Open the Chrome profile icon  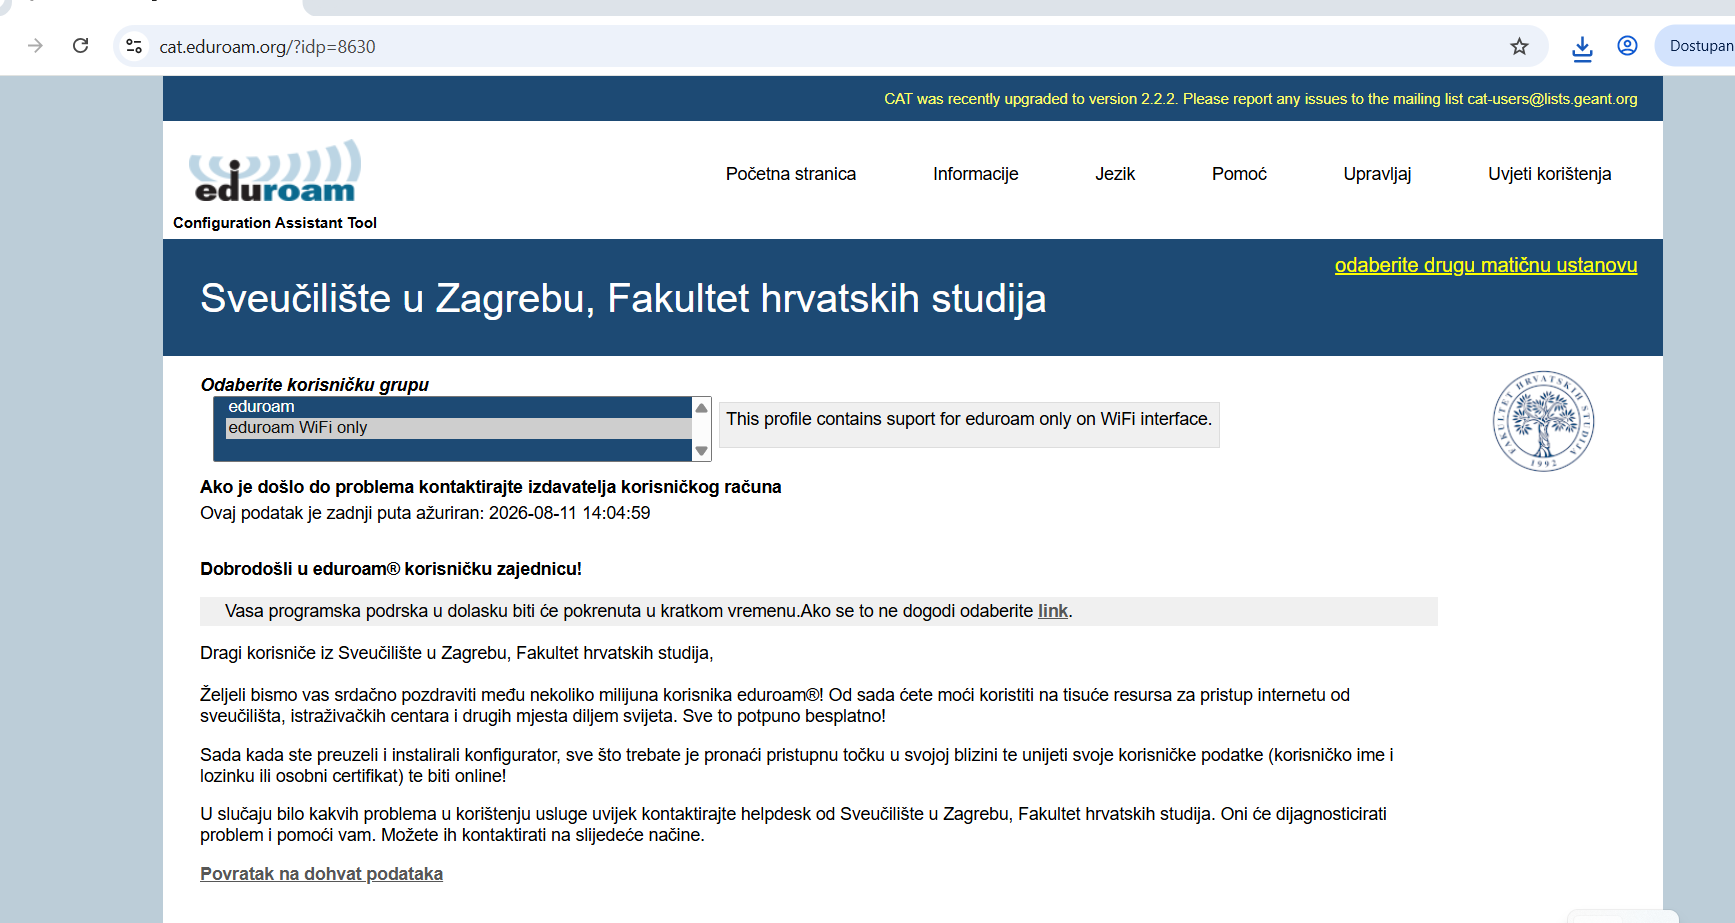(1627, 46)
